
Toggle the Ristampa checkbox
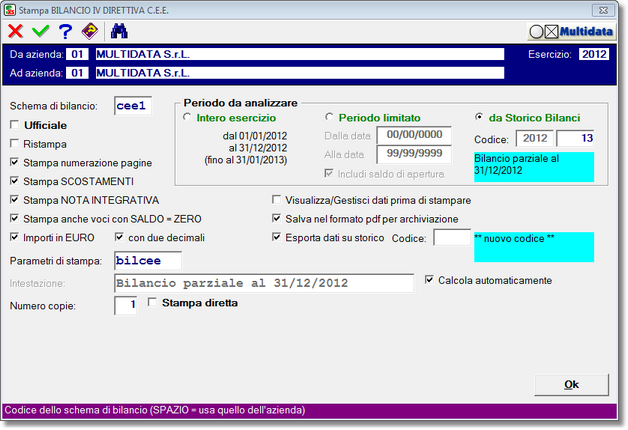click(14, 144)
